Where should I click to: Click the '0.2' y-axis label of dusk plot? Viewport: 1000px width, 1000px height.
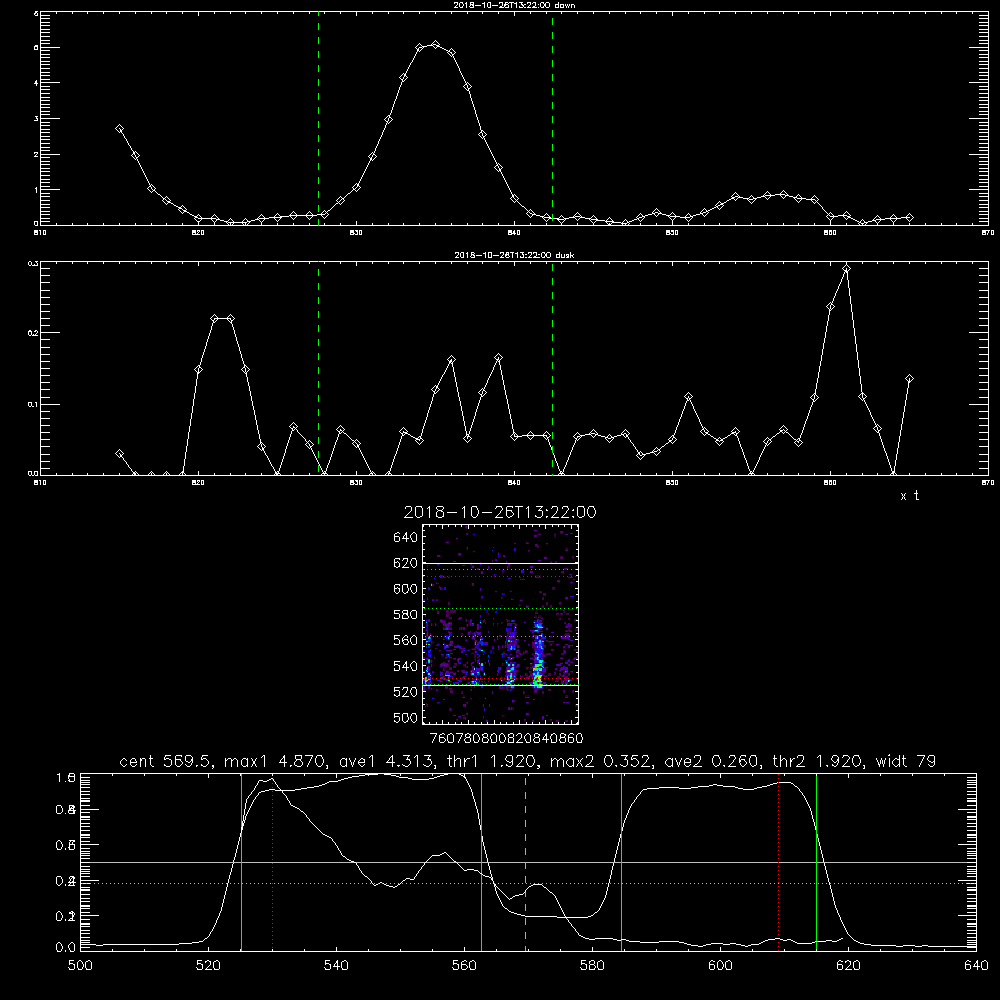(34, 333)
